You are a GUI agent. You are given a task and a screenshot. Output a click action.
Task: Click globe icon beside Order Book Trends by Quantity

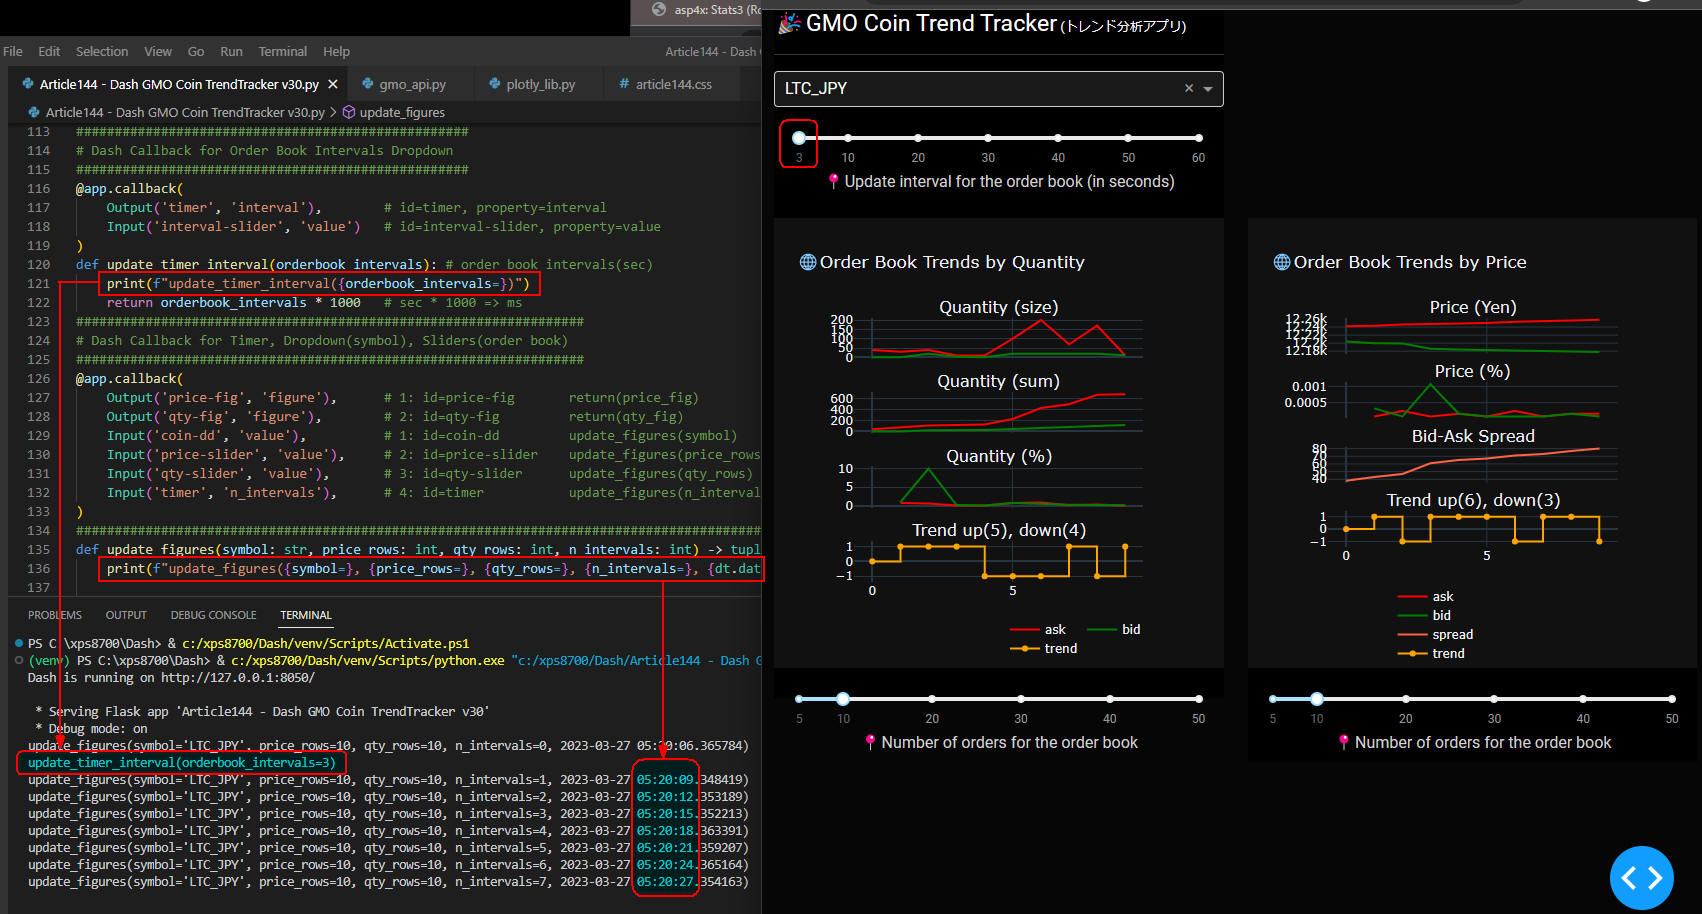808,262
